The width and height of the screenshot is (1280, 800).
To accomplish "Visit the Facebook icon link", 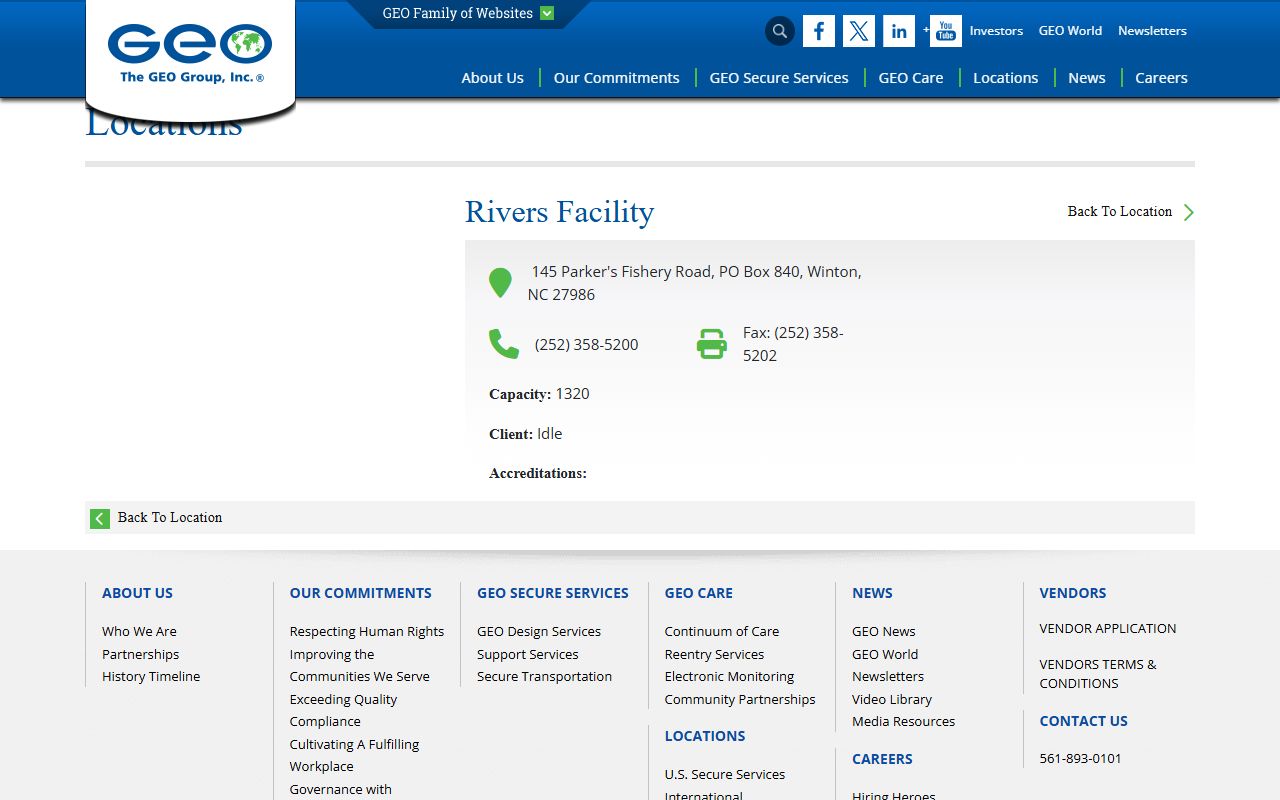I will click(x=819, y=31).
